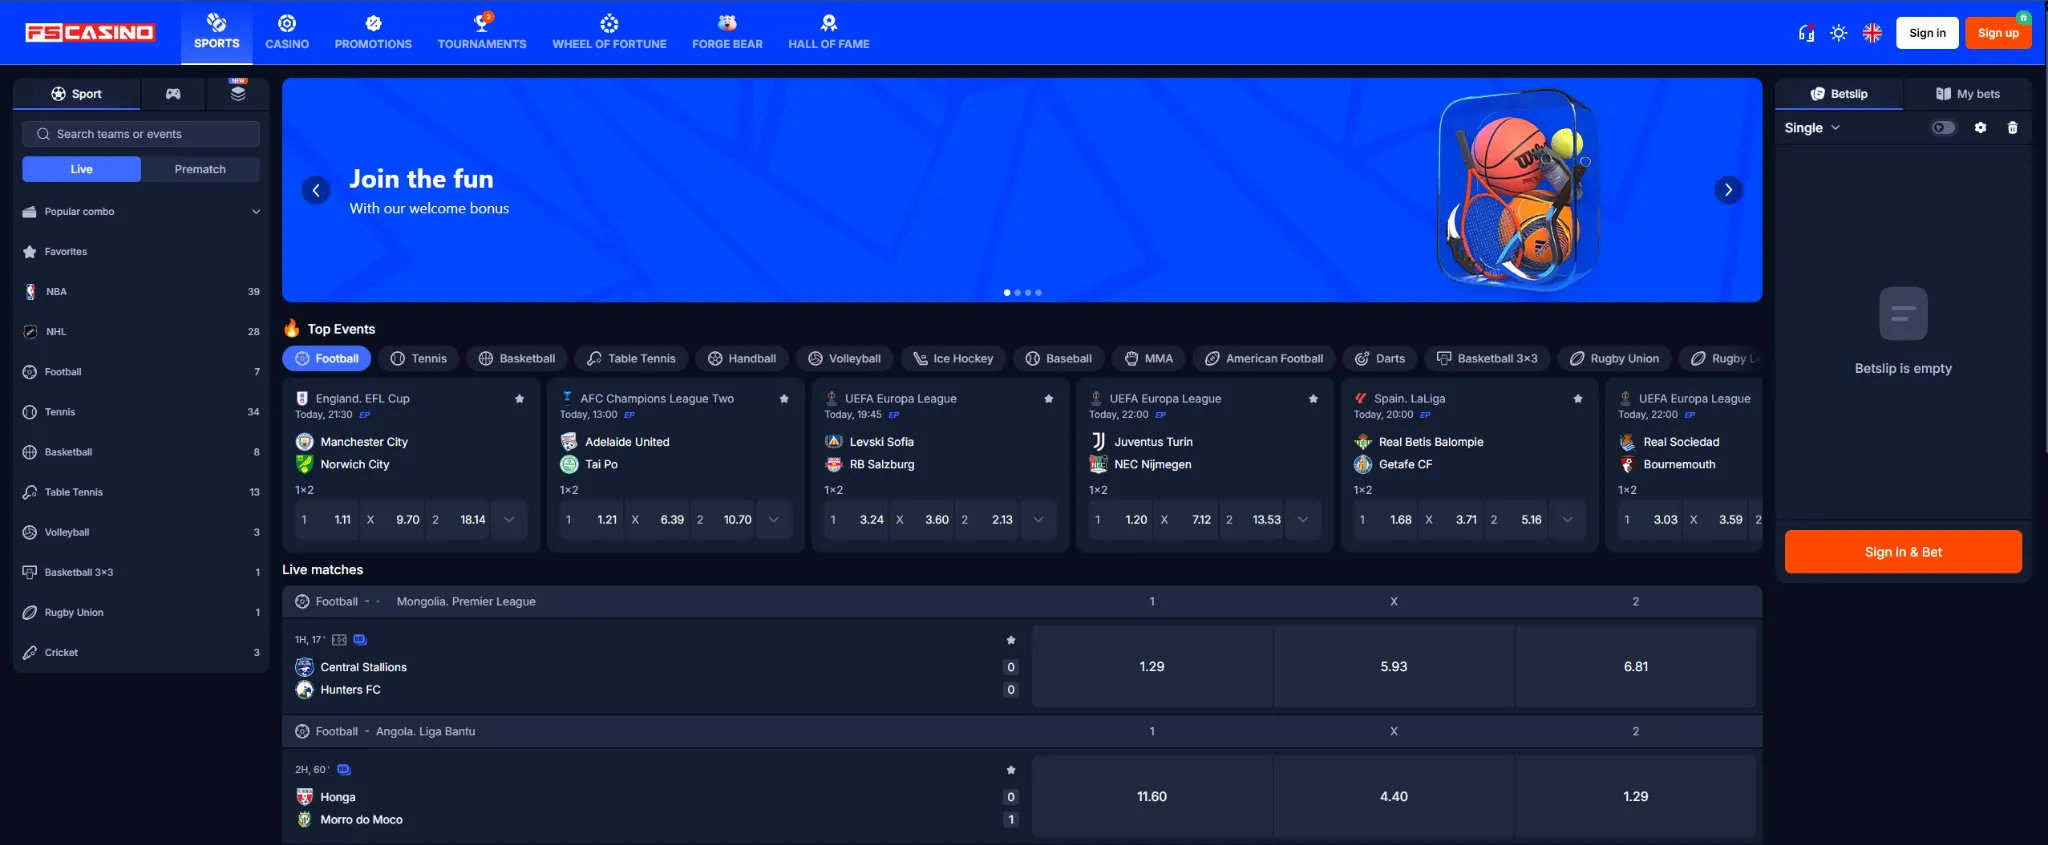Click the search teams or events field
Image resolution: width=2048 pixels, height=845 pixels.
[x=141, y=134]
